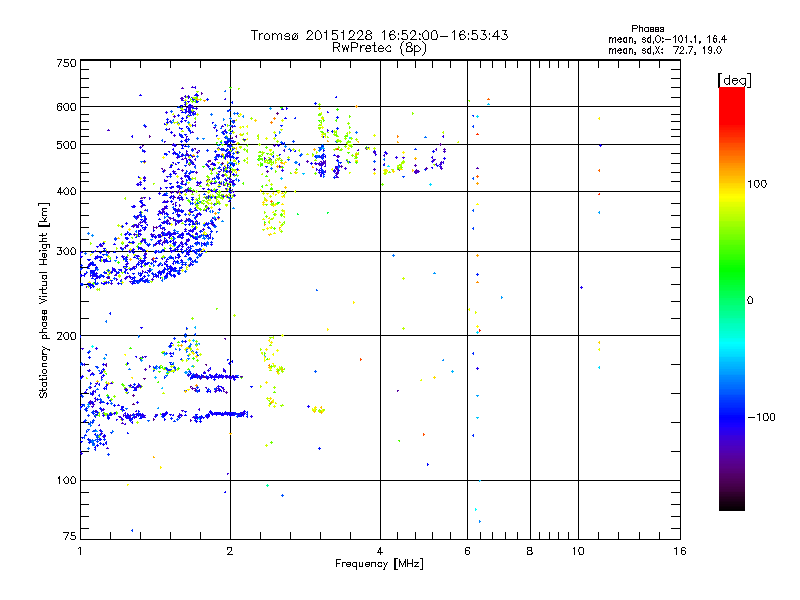Click the x-axis tick label '6'

click(467, 551)
